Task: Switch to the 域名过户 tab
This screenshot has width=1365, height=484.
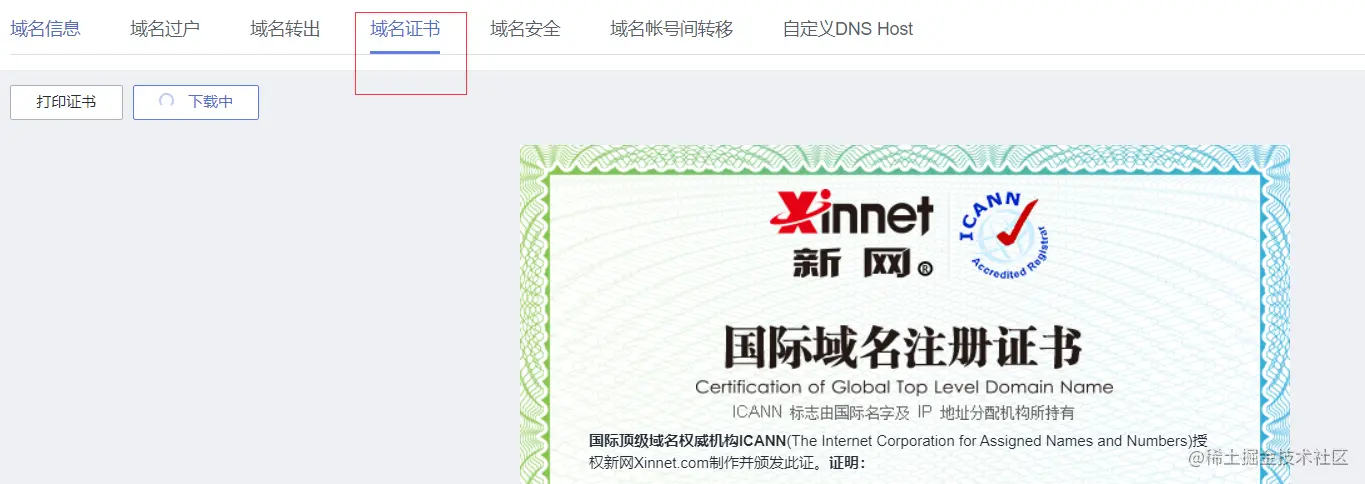Action: [x=165, y=29]
